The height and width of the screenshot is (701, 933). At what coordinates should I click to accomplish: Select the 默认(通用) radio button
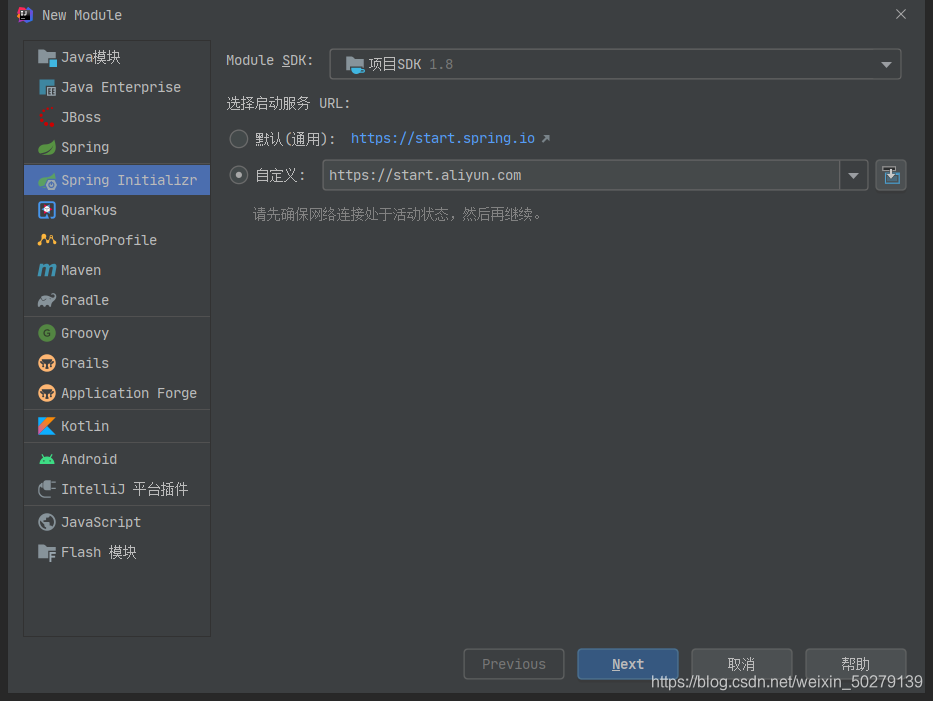pyautogui.click(x=238, y=138)
